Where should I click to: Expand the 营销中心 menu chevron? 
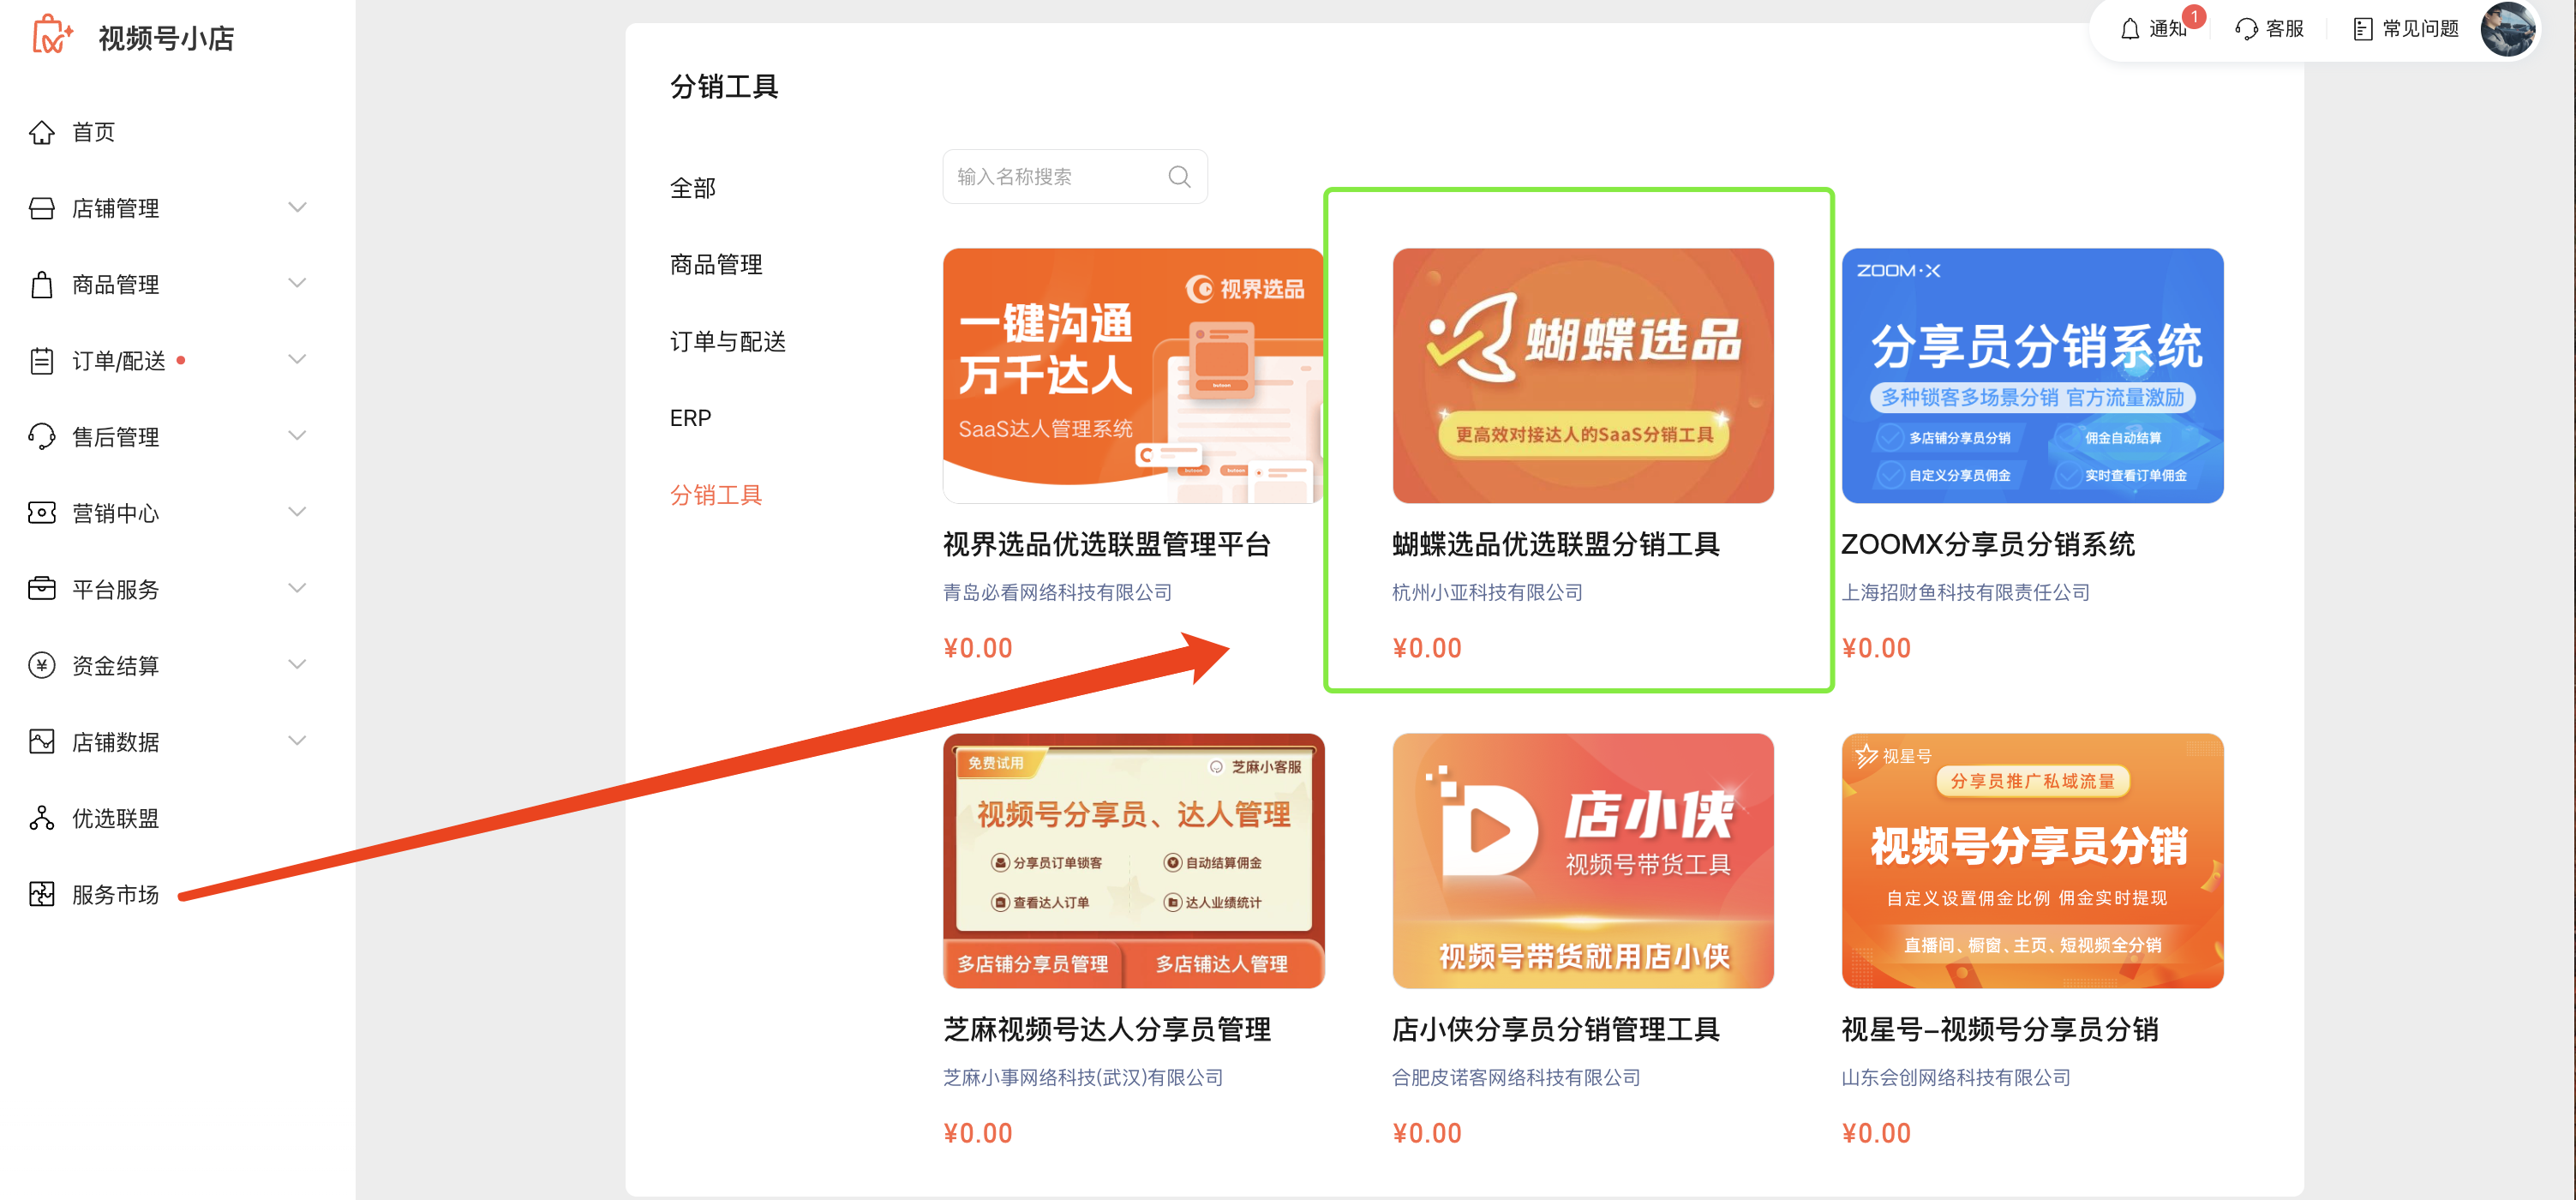pos(297,512)
